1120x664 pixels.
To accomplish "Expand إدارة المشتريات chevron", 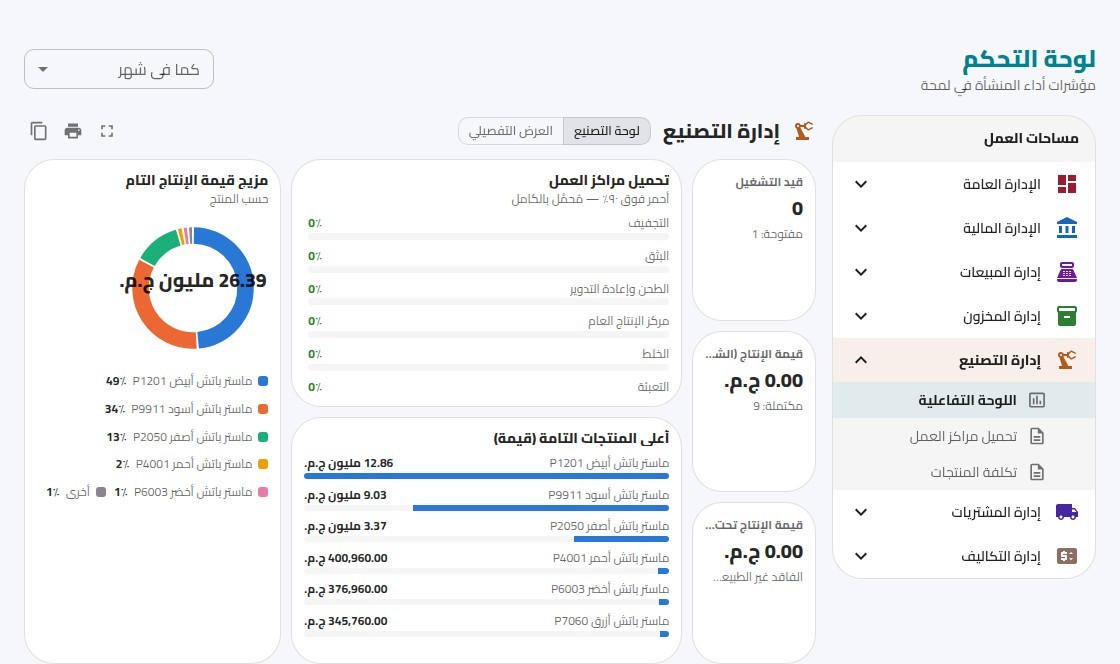I will click(x=861, y=512).
